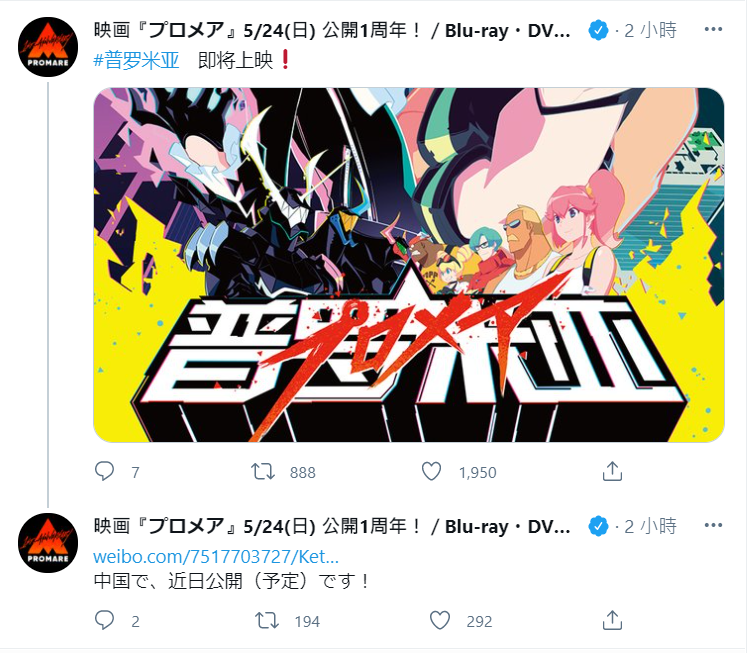The height and width of the screenshot is (653, 756).
Task: Retweet the first tweet with 888 retweets
Action: [x=263, y=471]
